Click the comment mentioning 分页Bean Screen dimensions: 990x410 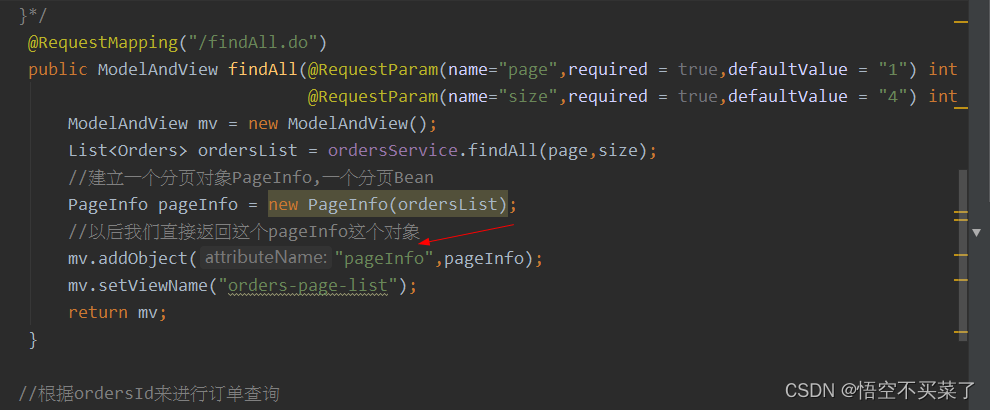click(251, 178)
